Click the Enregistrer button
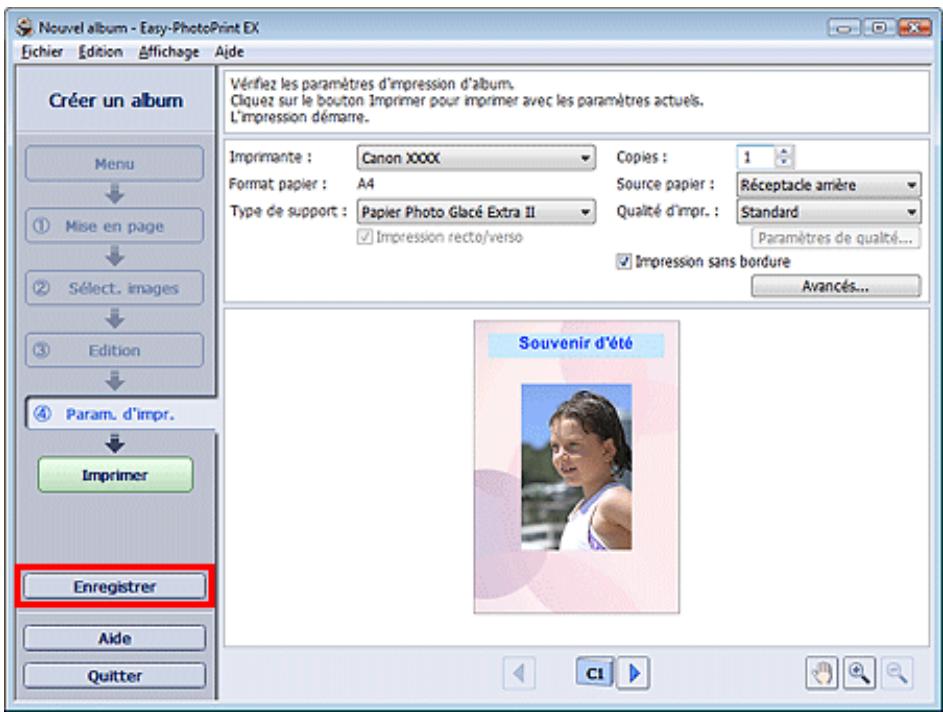Viewport: 943px width, 712px height. point(114,586)
